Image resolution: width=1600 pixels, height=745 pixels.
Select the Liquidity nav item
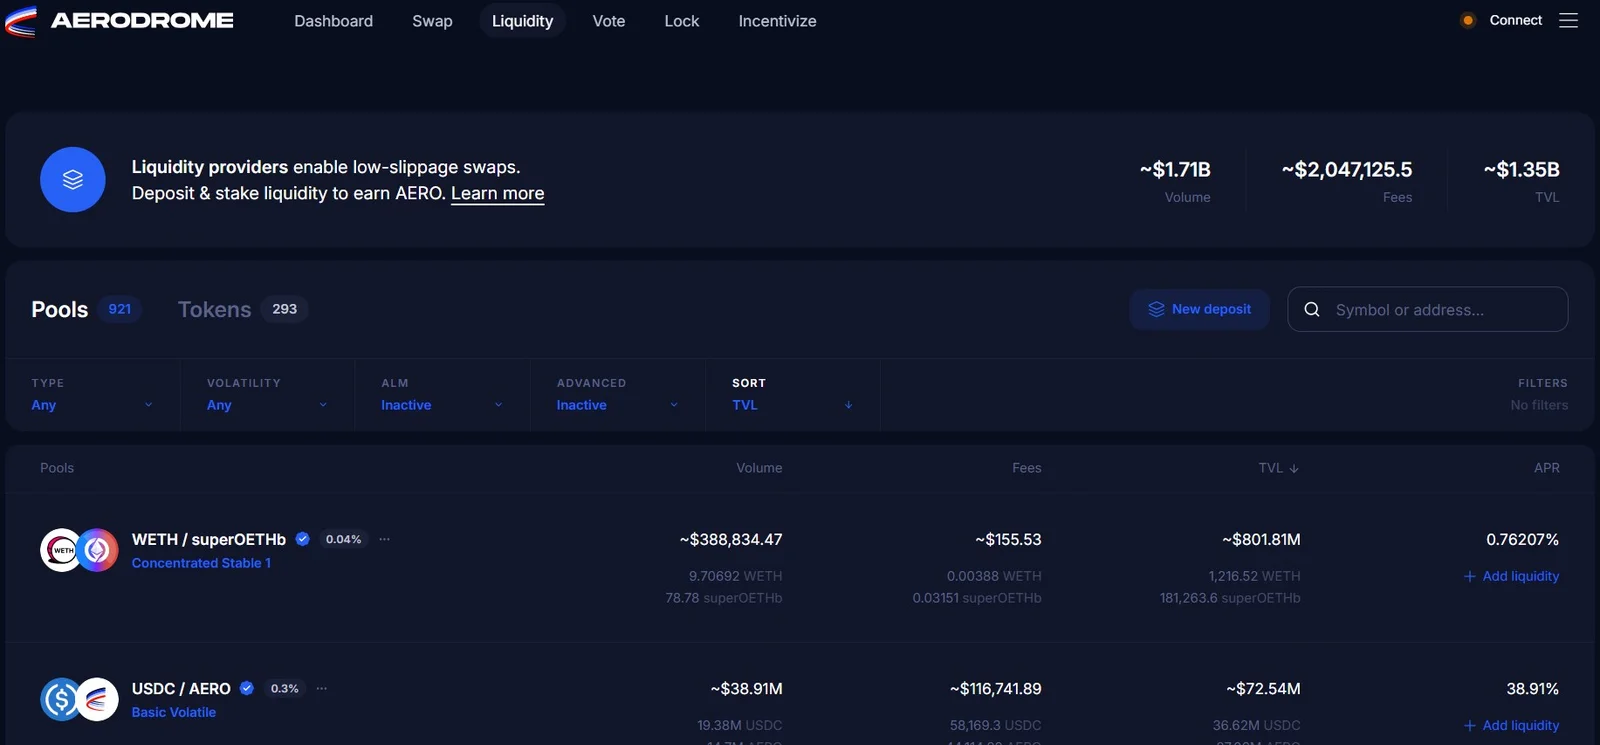pyautogui.click(x=522, y=21)
